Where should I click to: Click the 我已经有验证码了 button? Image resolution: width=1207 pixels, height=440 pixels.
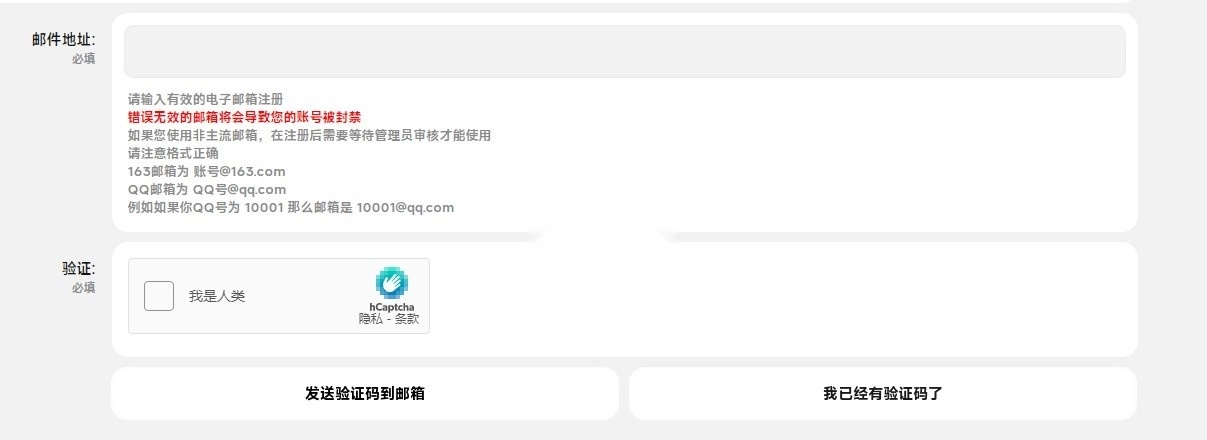click(x=883, y=393)
